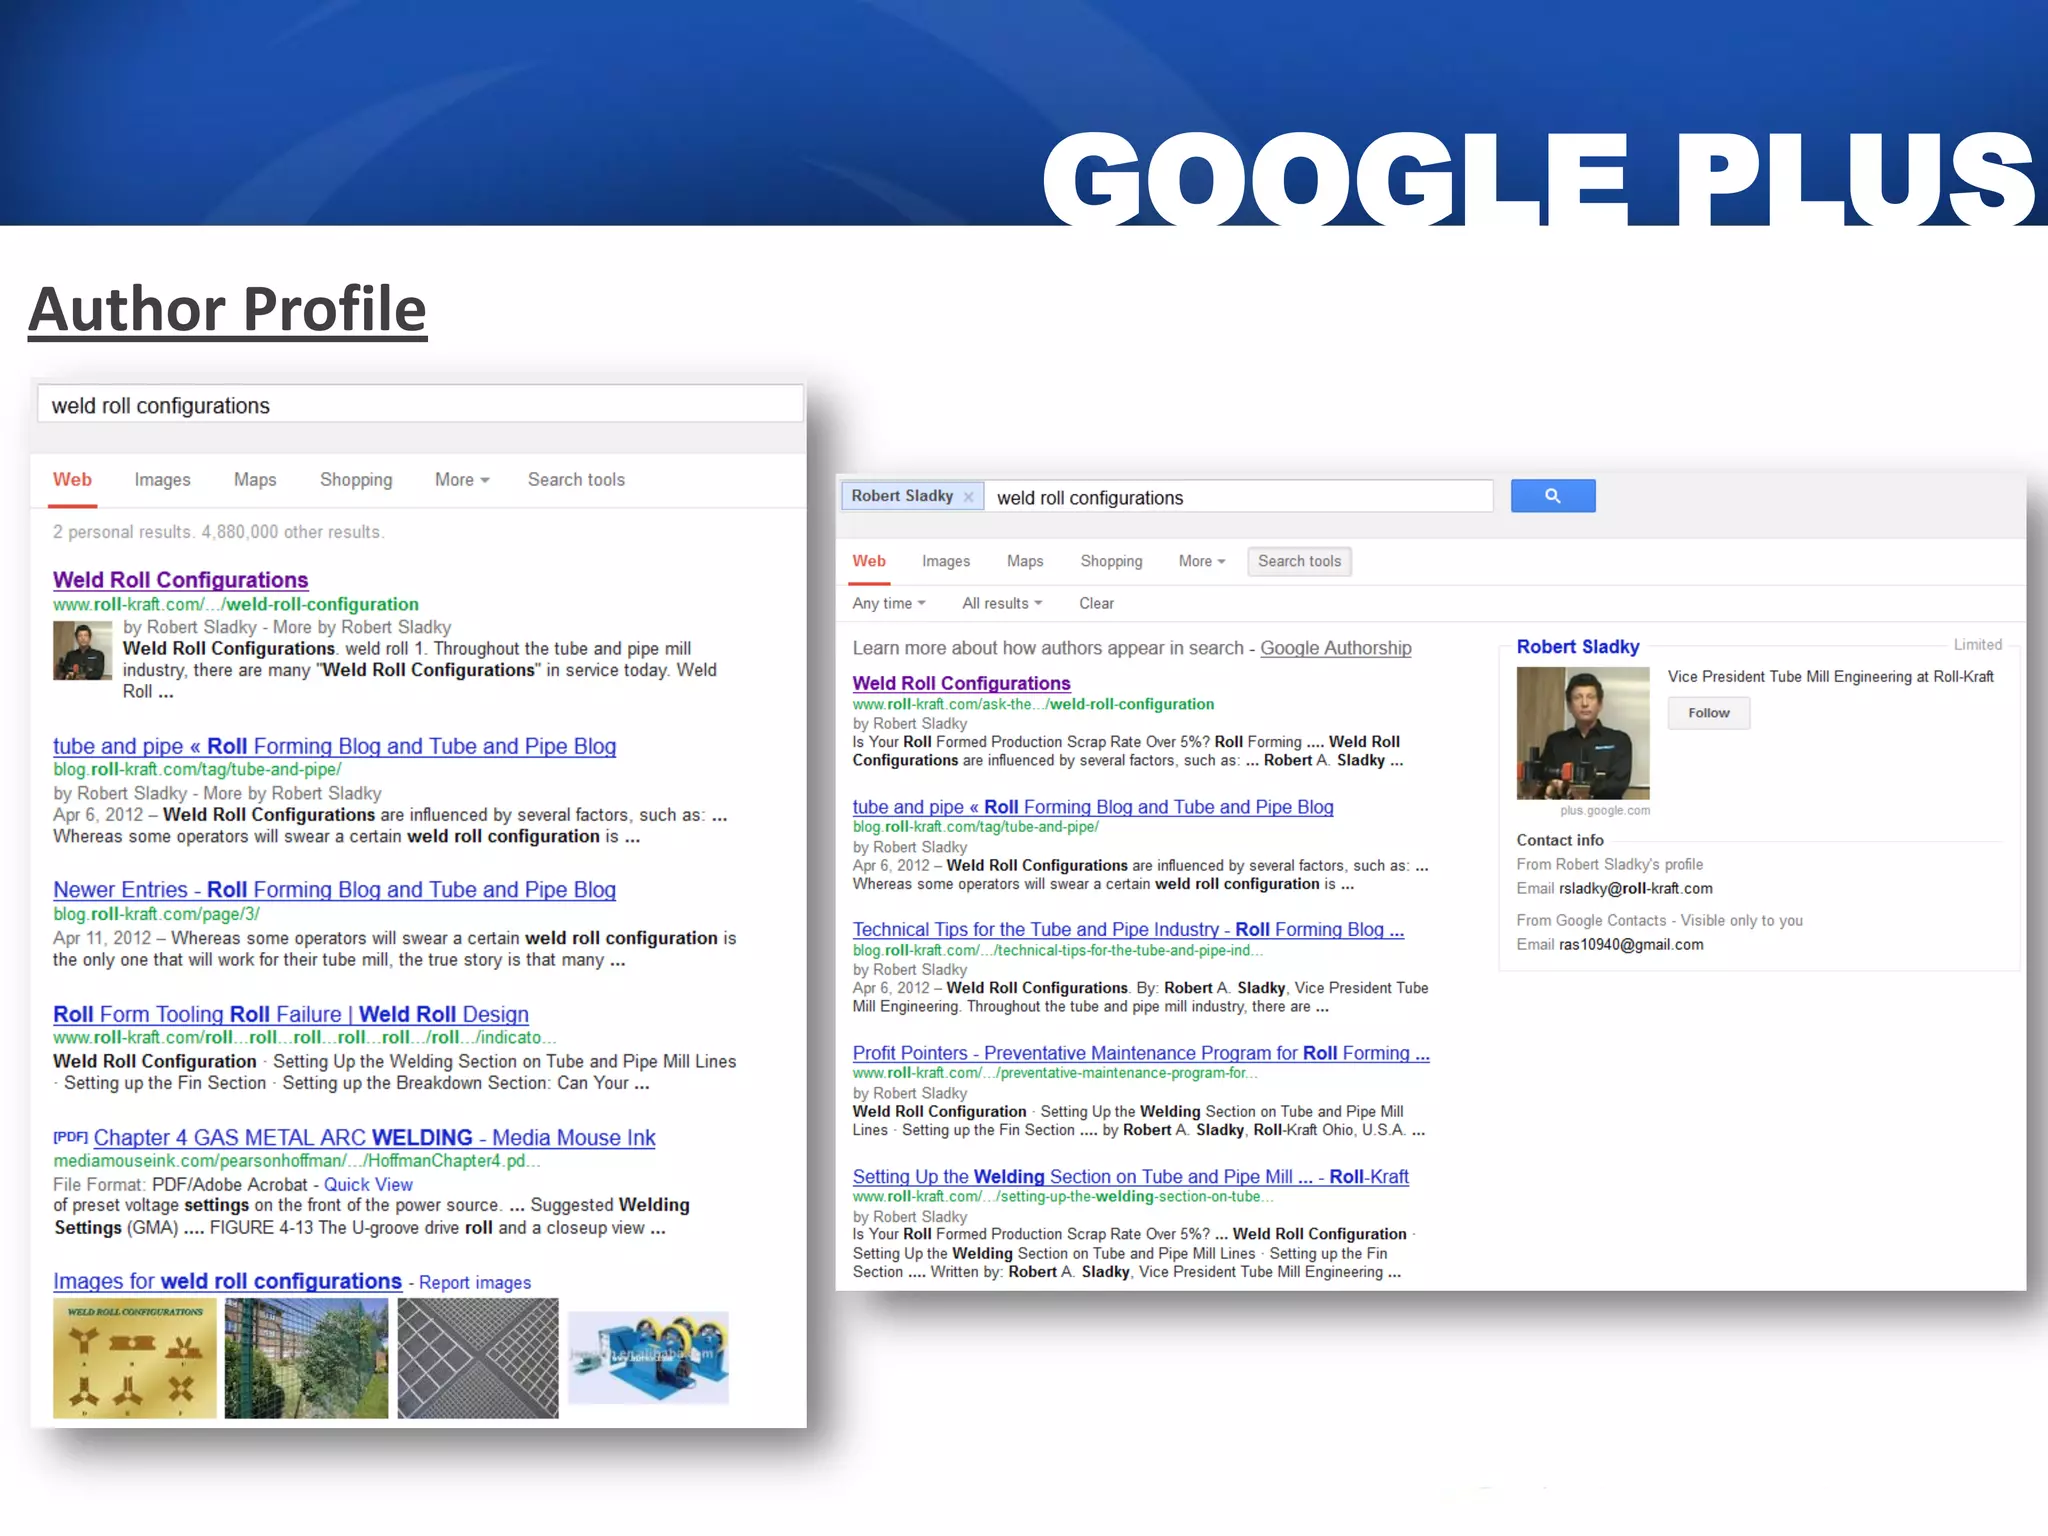Click More by Robert Sladky under tube and pipe result
2048x1536 pixels.
click(x=292, y=793)
